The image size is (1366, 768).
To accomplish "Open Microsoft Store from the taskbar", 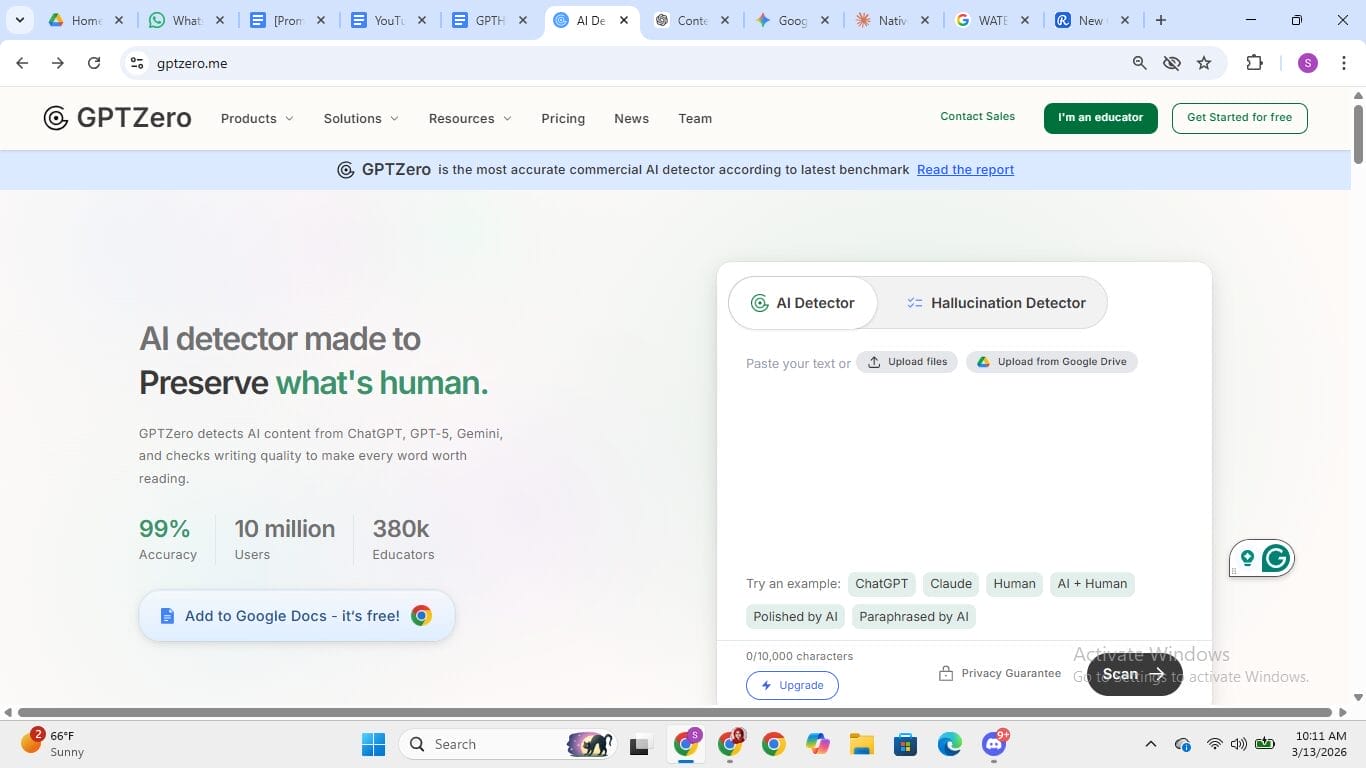I will [905, 744].
